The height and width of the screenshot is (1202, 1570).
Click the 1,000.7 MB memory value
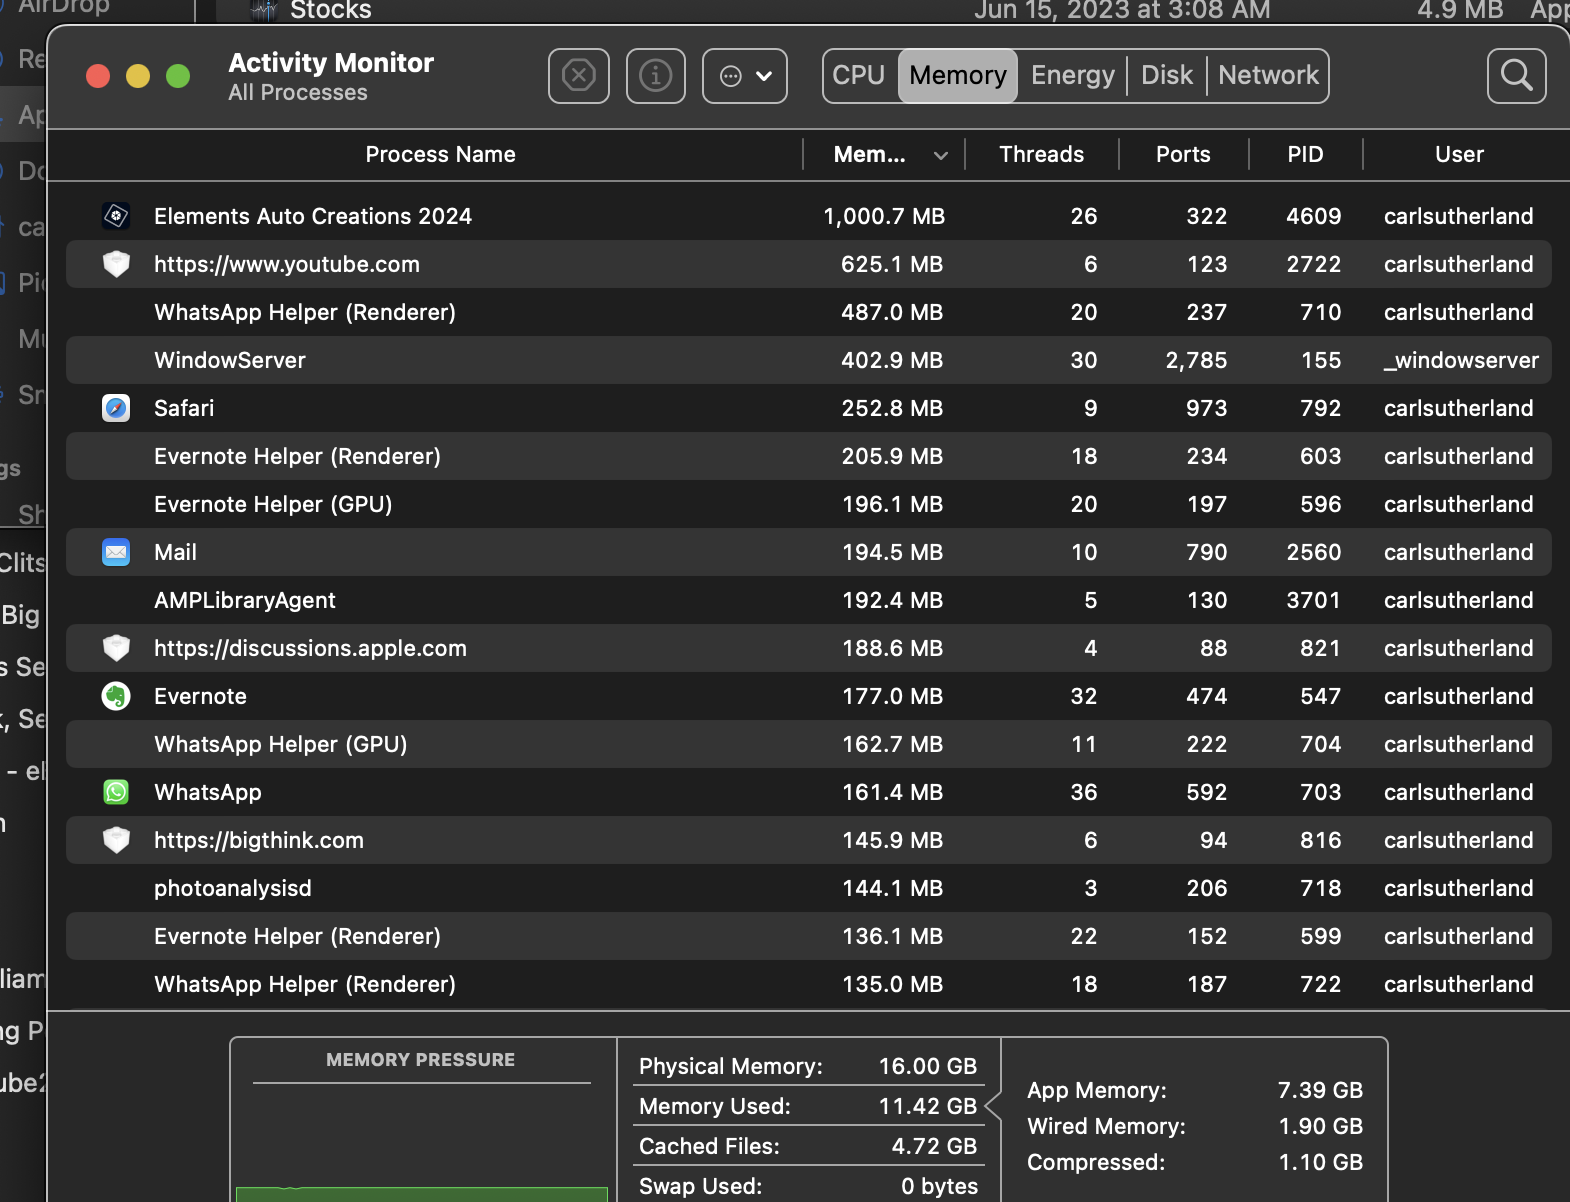[884, 216]
